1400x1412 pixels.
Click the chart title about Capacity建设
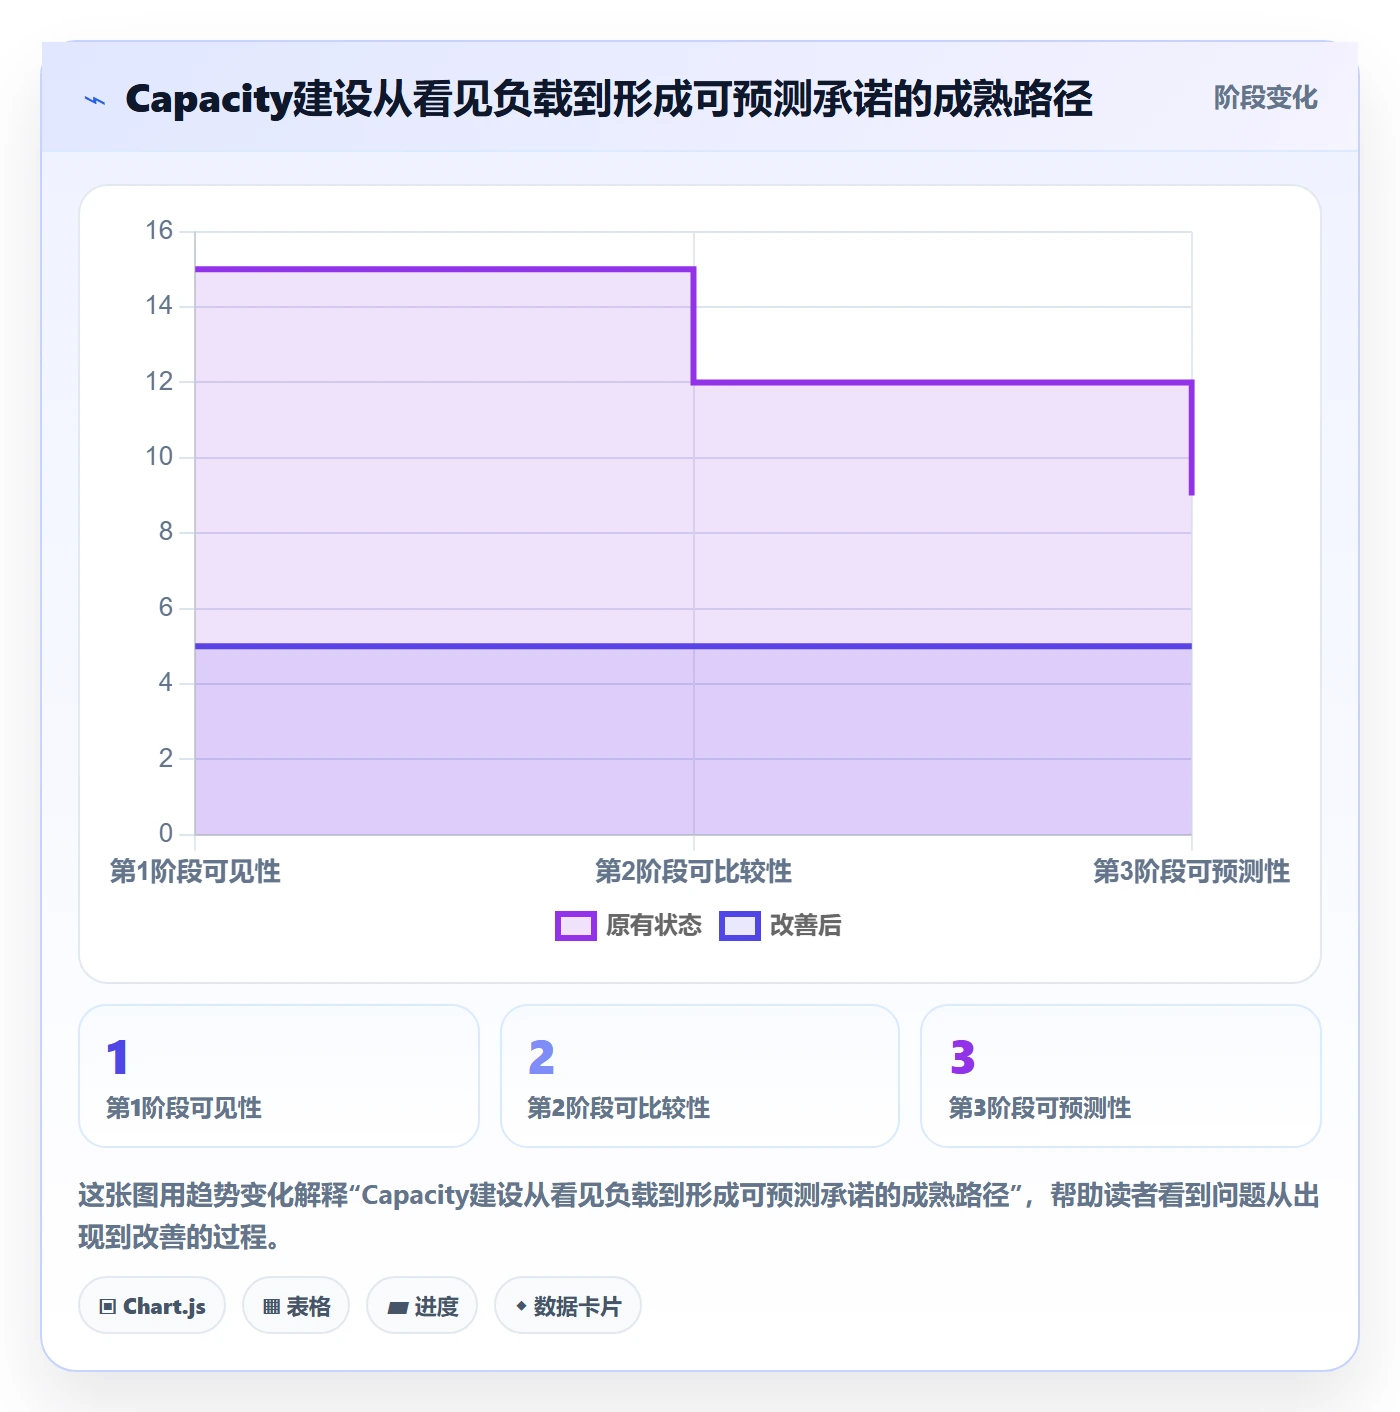click(608, 100)
